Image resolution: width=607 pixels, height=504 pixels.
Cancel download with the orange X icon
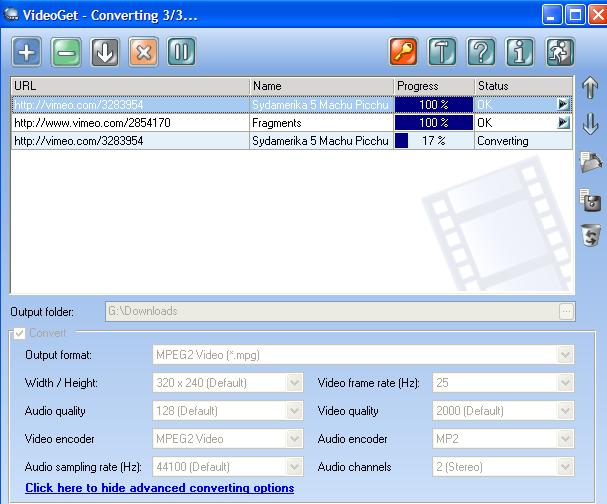[x=143, y=52]
